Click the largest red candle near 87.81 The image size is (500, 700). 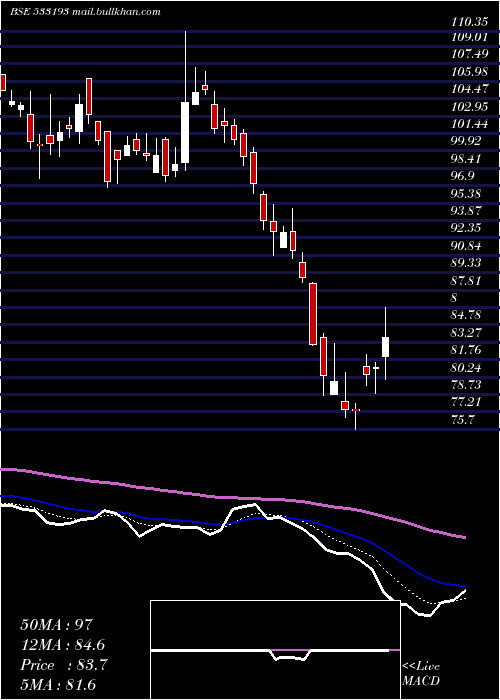pyautogui.click(x=313, y=314)
